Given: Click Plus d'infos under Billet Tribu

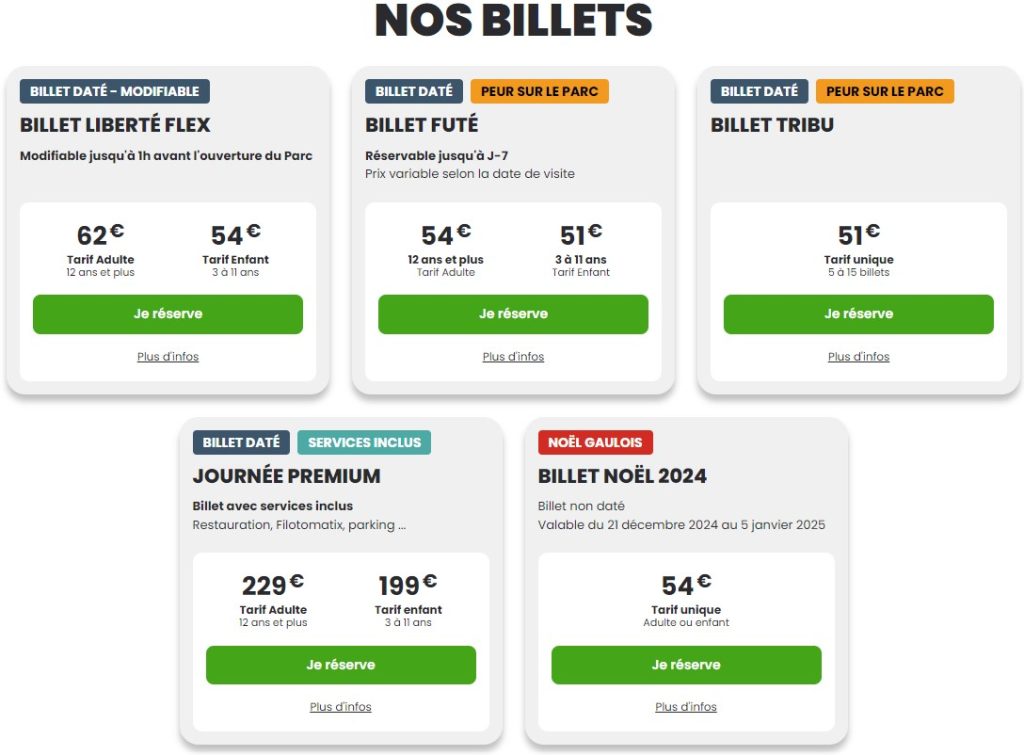Looking at the screenshot, I should coord(858,356).
